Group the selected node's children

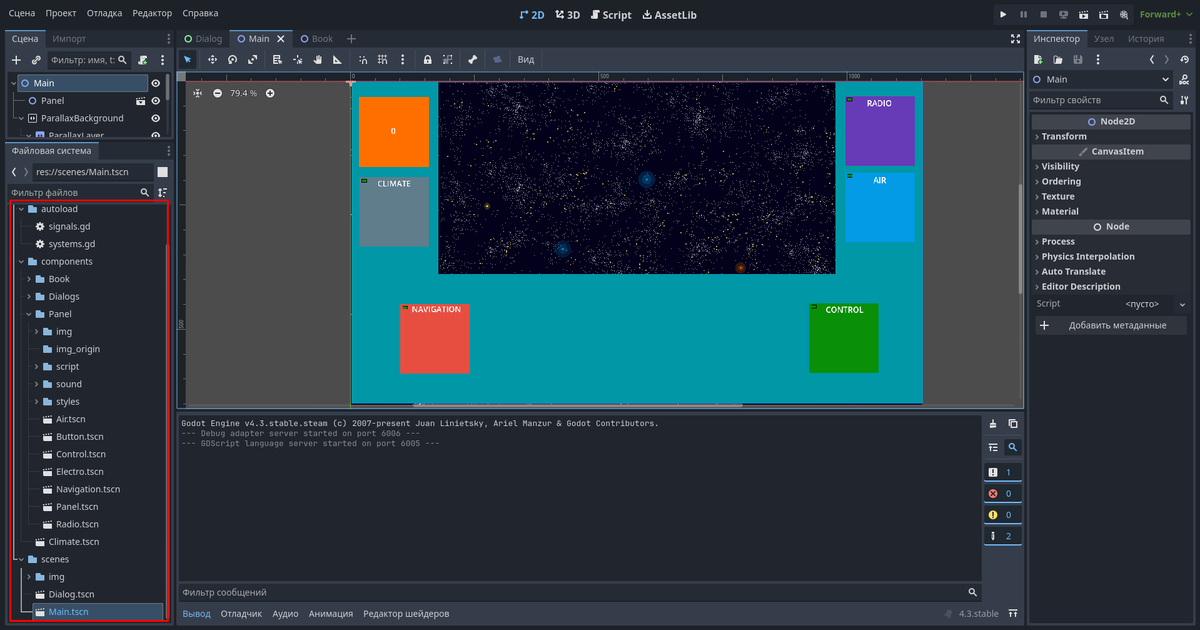[447, 60]
